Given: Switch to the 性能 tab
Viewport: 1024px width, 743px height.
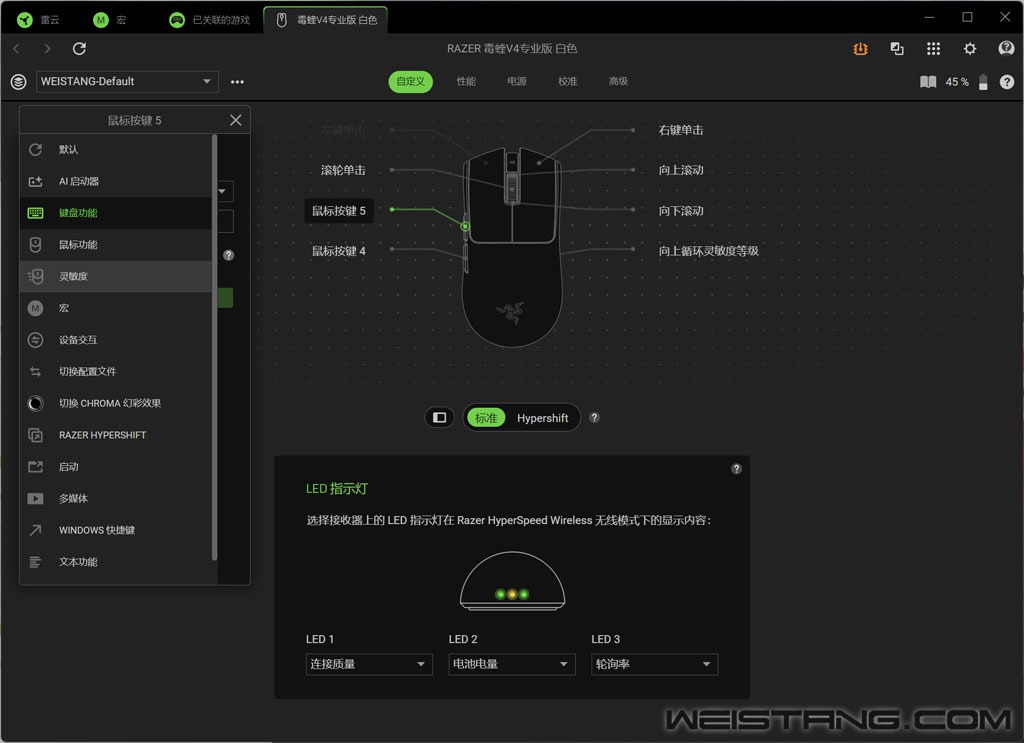Looking at the screenshot, I should [466, 82].
